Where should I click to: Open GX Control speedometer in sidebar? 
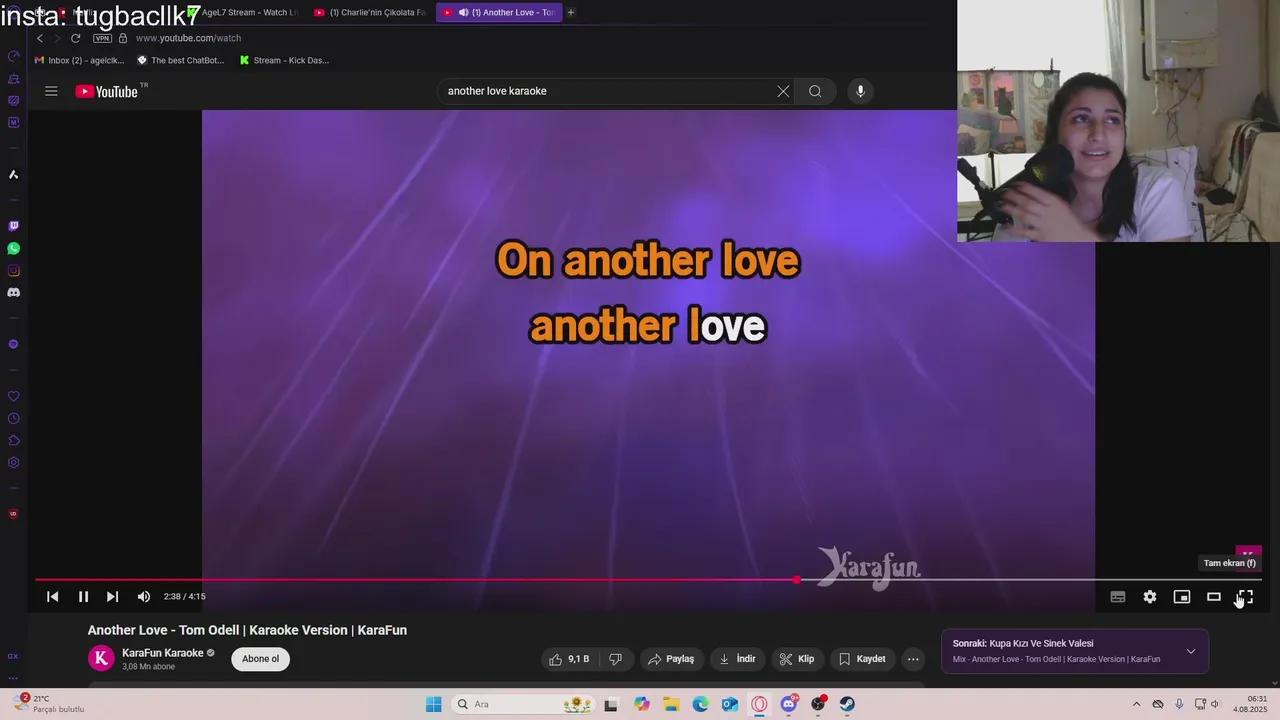click(14, 56)
